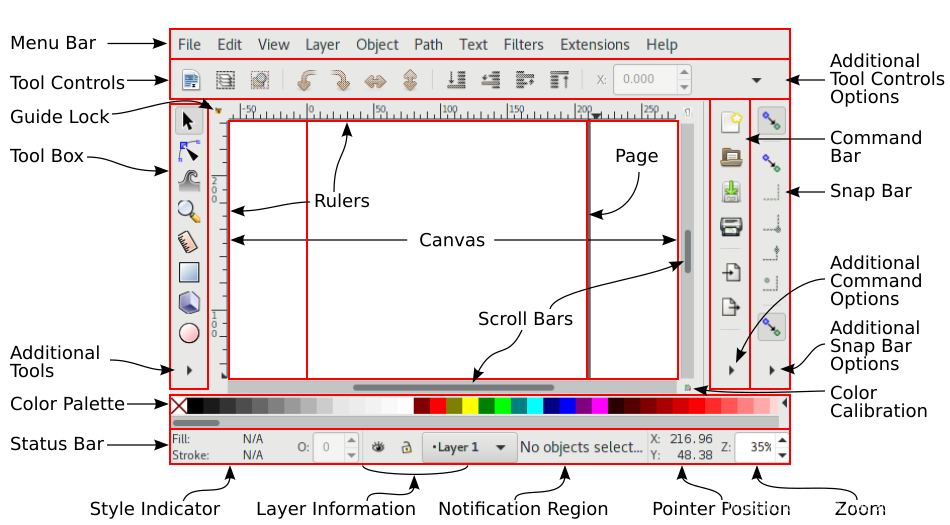The height and width of the screenshot is (525, 950).
Task: Rotate selection 90° counter-clockwise
Action: click(x=307, y=79)
